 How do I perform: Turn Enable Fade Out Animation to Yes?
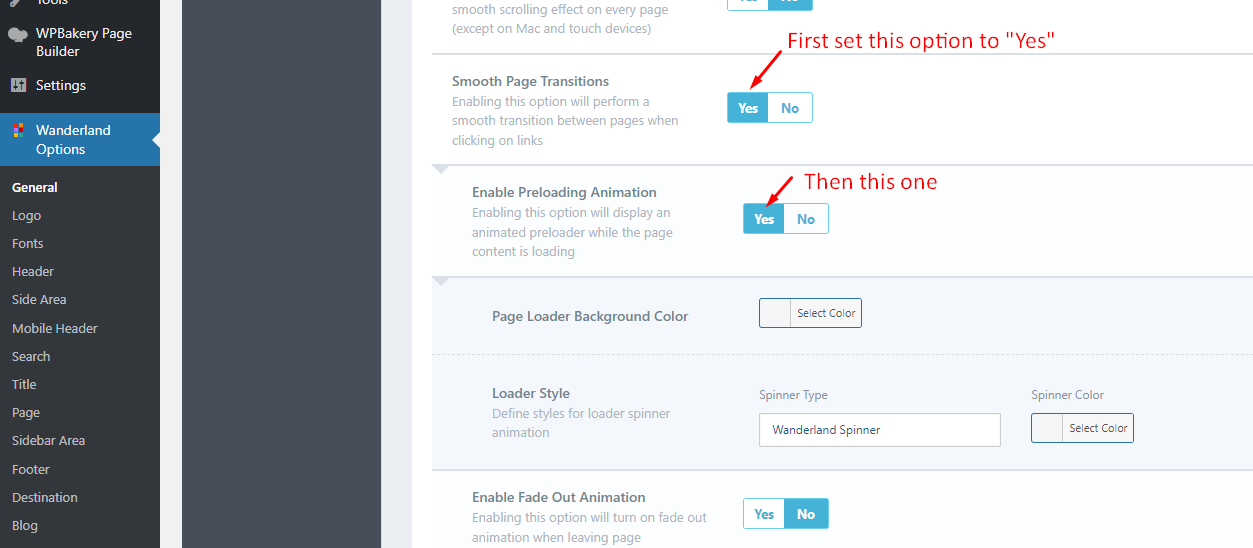tap(764, 514)
